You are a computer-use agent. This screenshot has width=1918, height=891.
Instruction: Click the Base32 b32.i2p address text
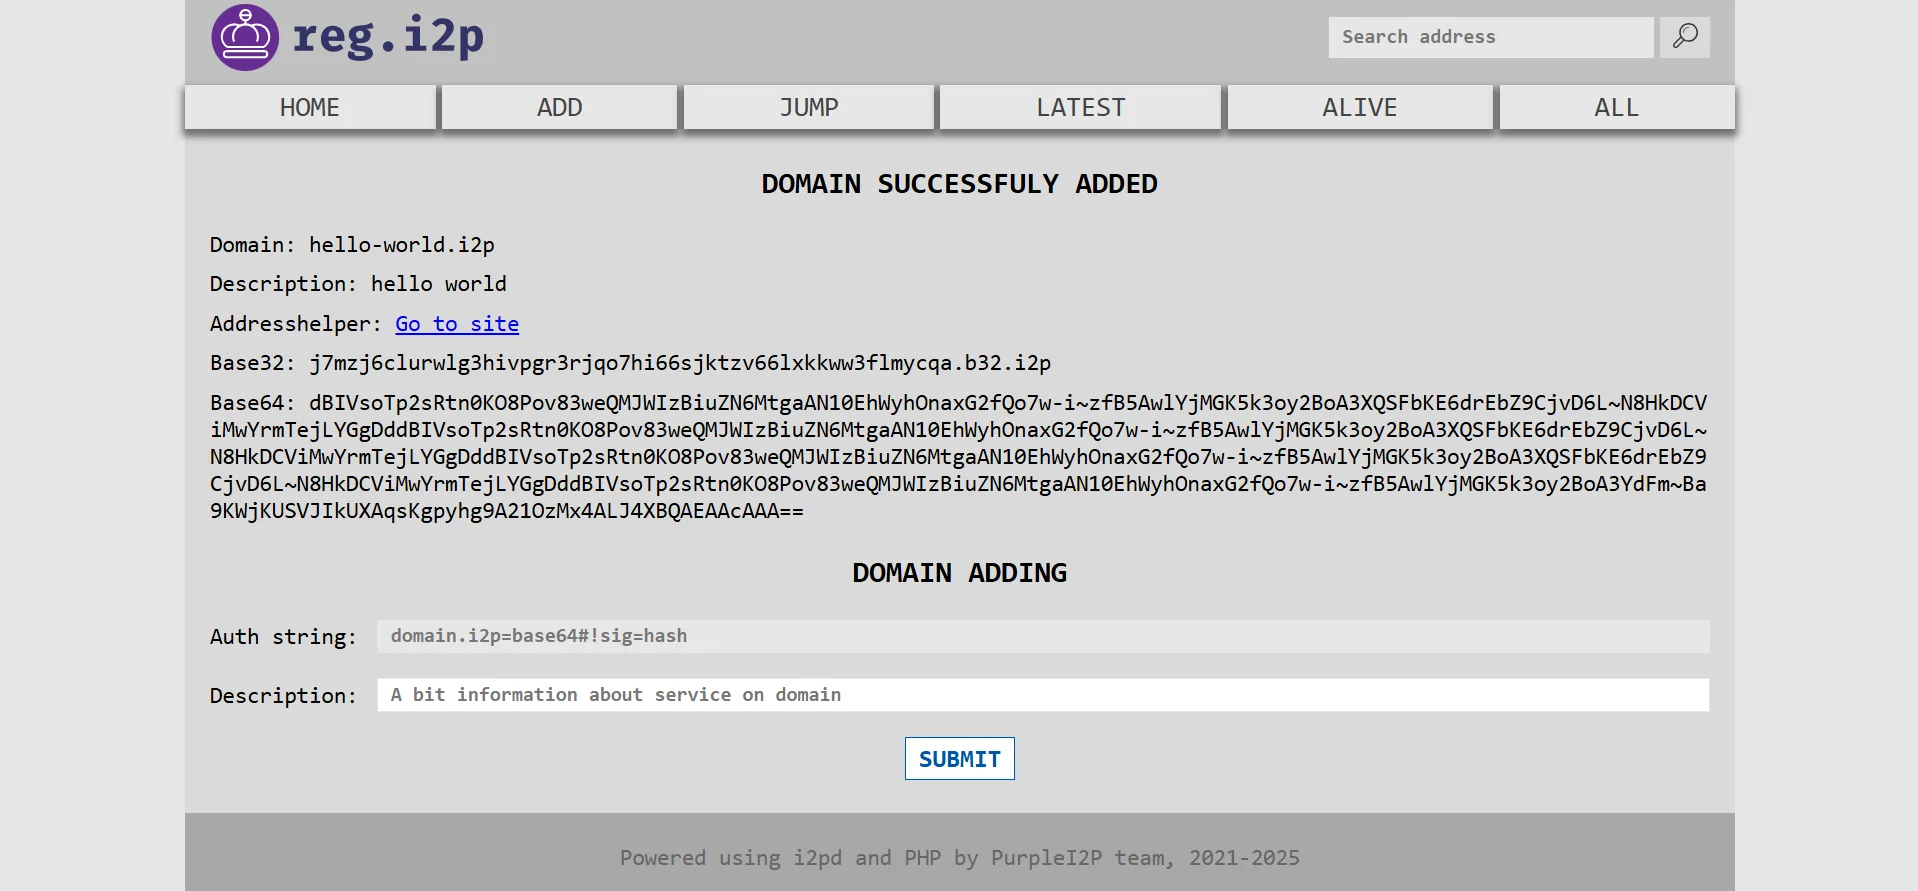[x=680, y=363]
